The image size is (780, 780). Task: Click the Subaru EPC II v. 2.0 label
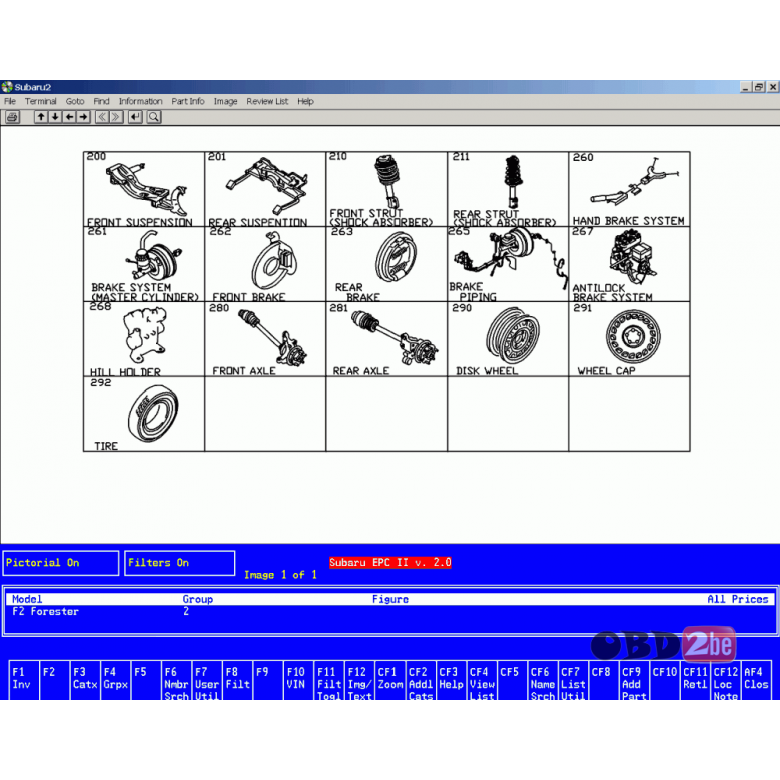(390, 563)
